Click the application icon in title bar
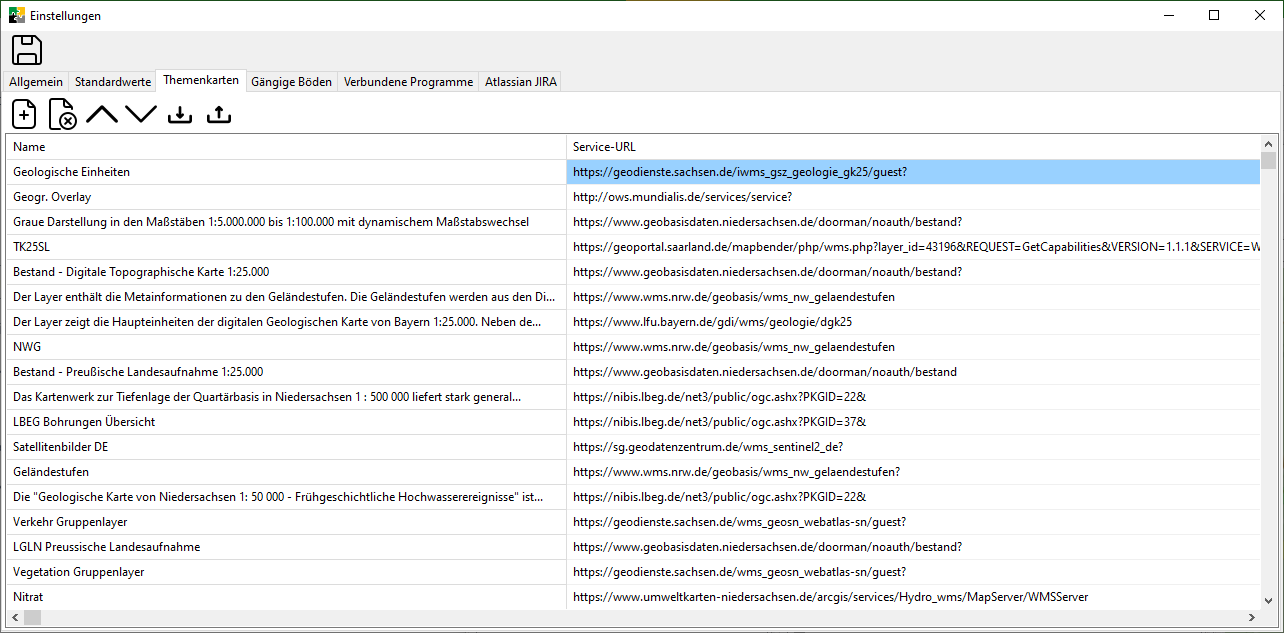This screenshot has width=1284, height=633. pos(16,15)
